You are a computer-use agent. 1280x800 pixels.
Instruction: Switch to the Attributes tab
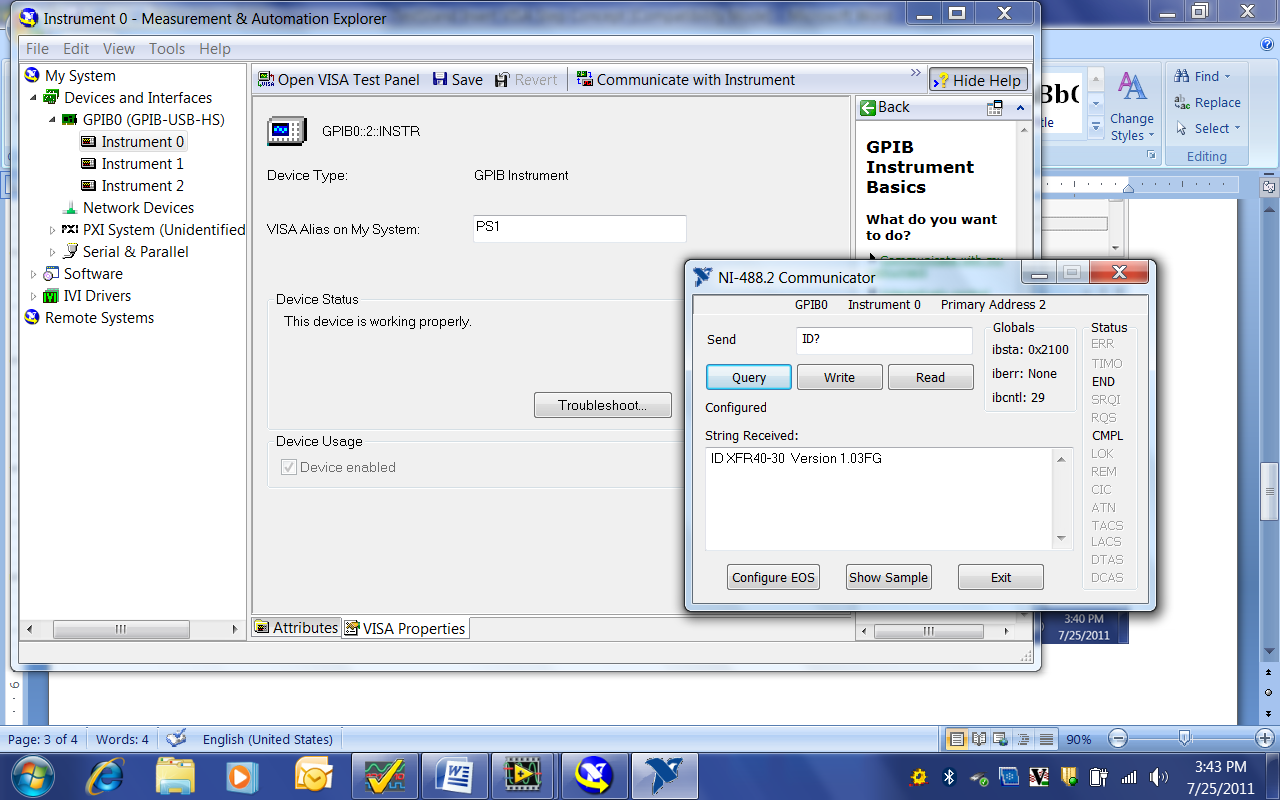point(296,628)
